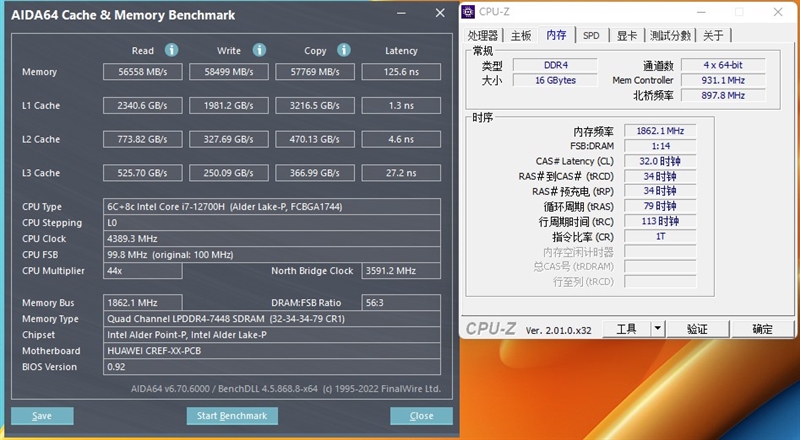Click the 确定 button in CPU-Z
The height and width of the screenshot is (440, 800).
pyautogui.click(x=762, y=329)
